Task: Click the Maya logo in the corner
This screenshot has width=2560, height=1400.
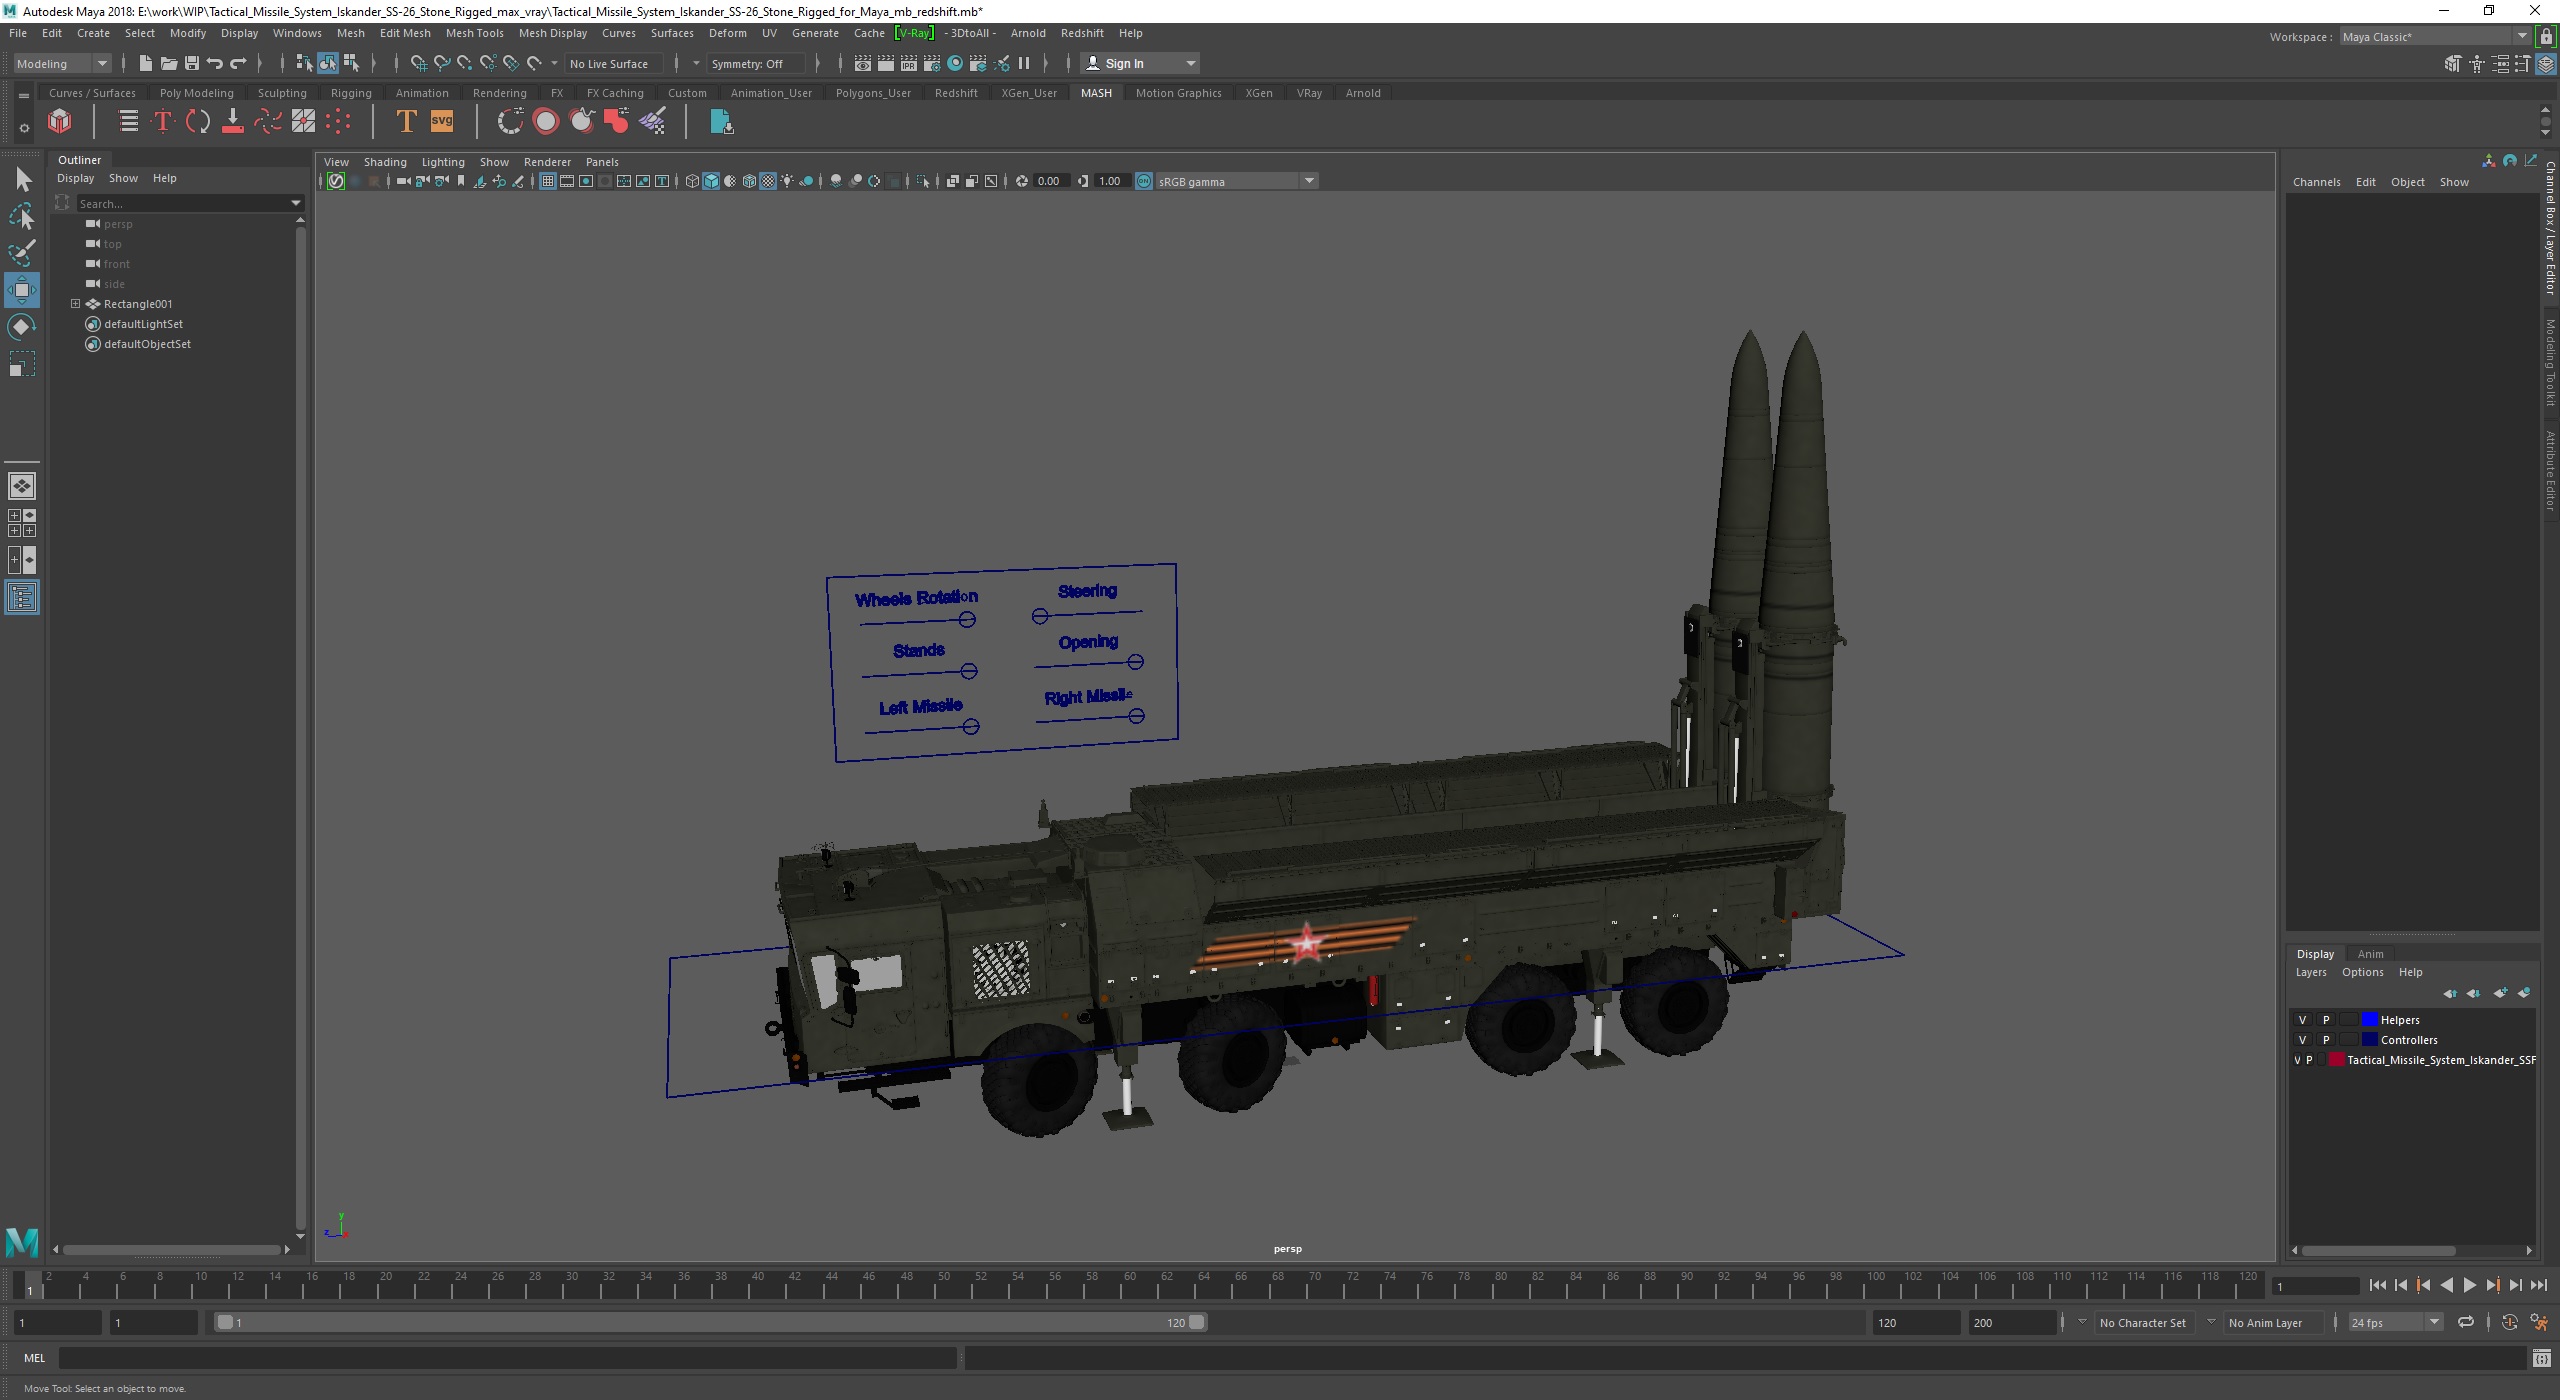Action: pos(22,1242)
